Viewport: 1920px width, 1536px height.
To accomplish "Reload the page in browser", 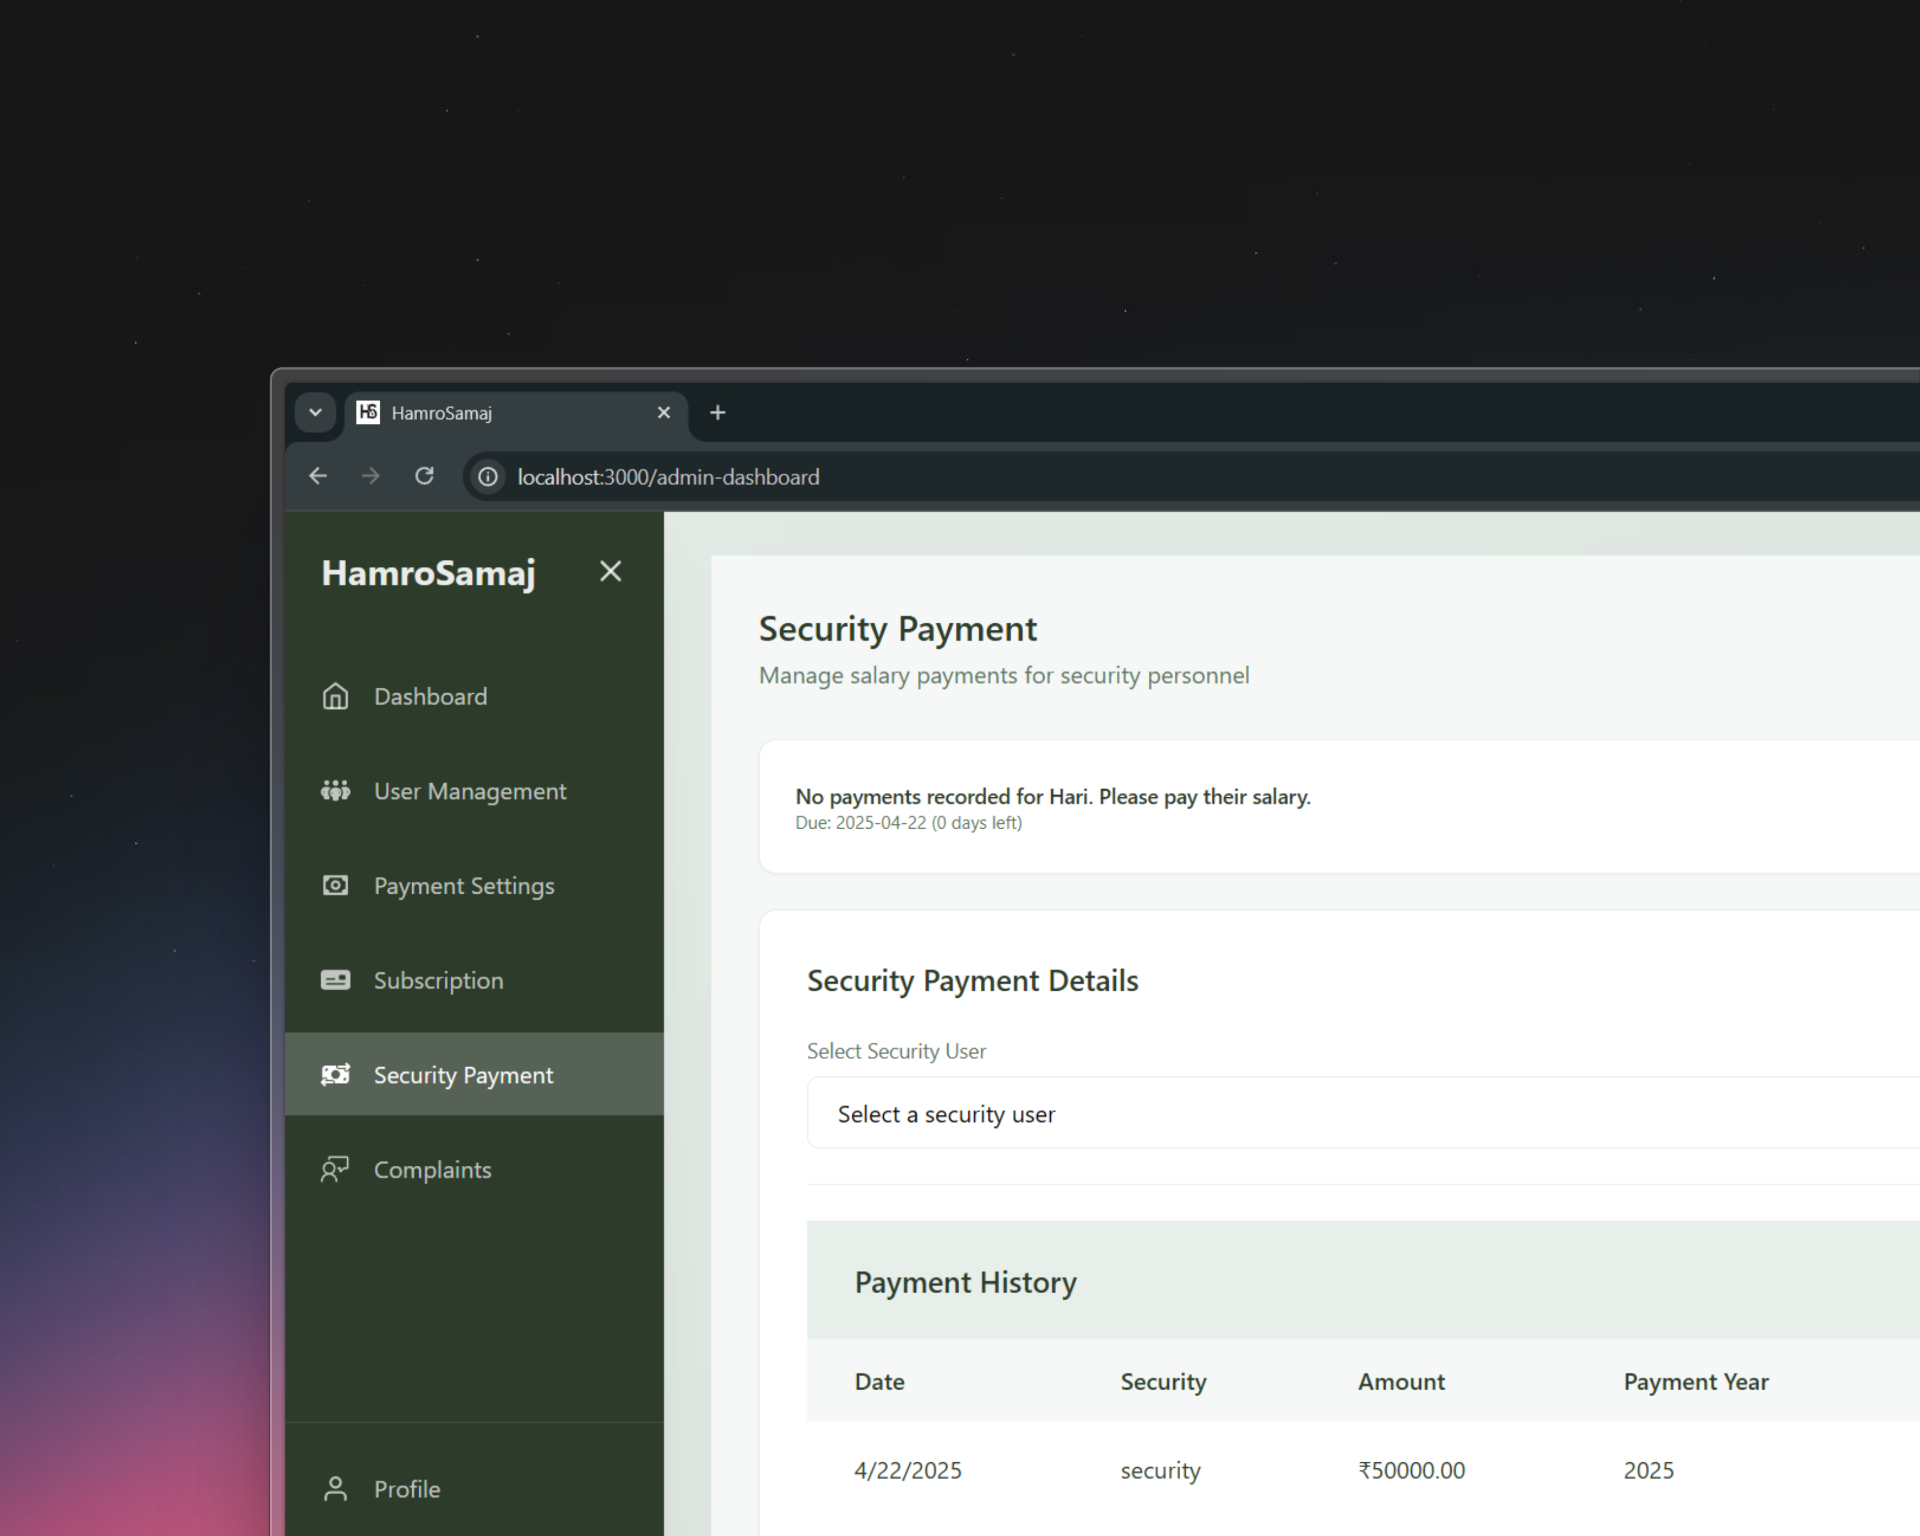I will pyautogui.click(x=424, y=477).
